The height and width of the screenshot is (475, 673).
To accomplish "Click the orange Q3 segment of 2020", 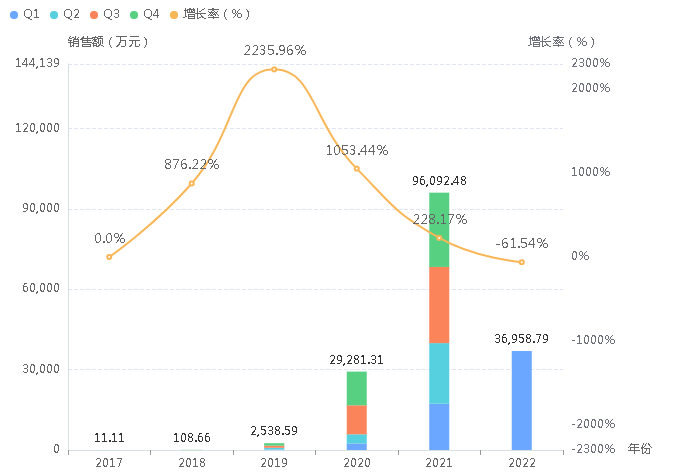I will point(356,419).
